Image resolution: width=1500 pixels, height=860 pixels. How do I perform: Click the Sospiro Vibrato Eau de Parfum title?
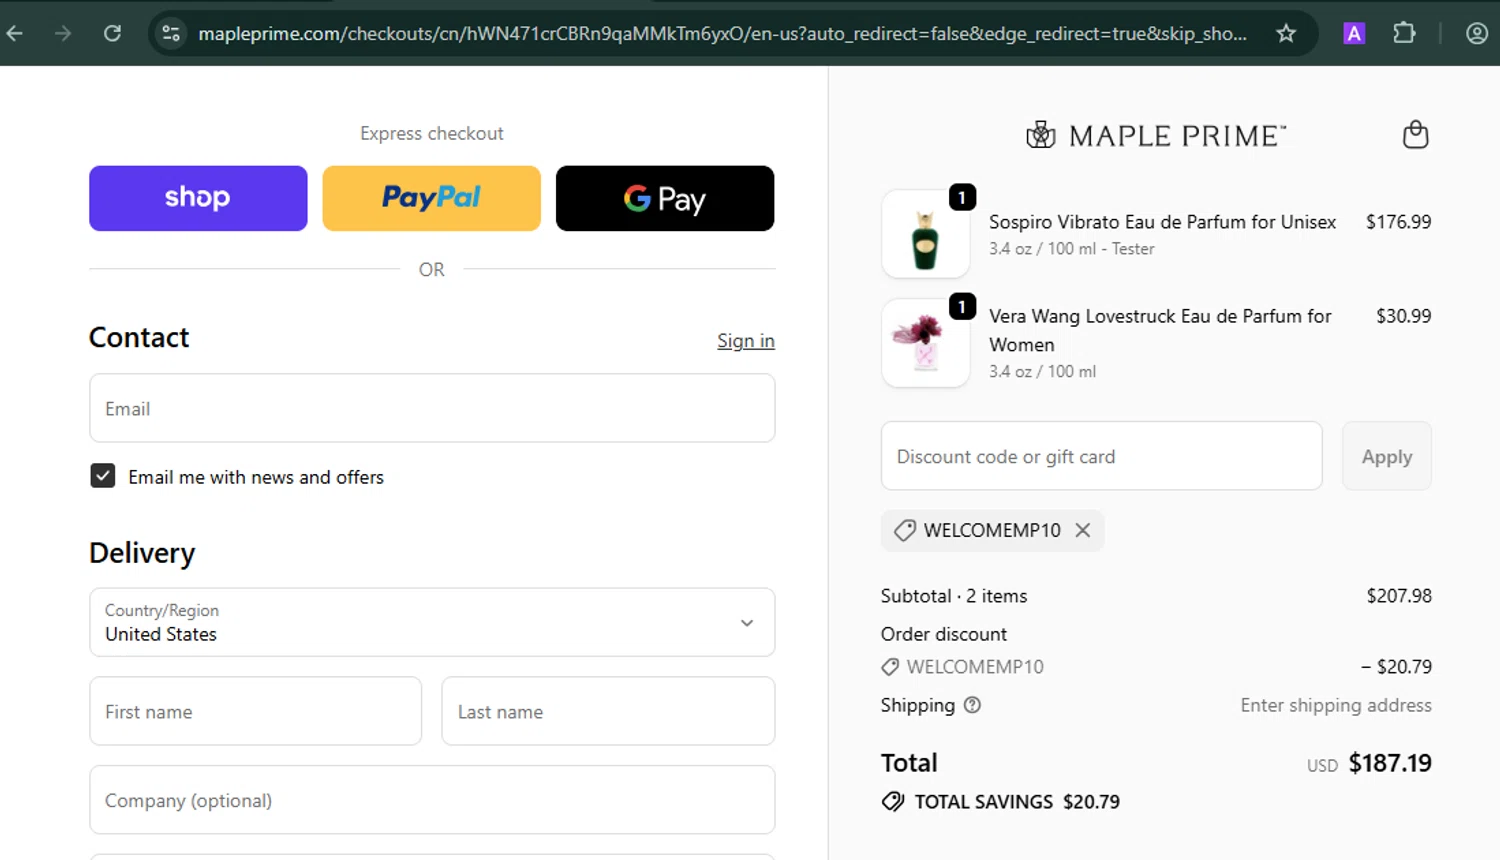1162,222
